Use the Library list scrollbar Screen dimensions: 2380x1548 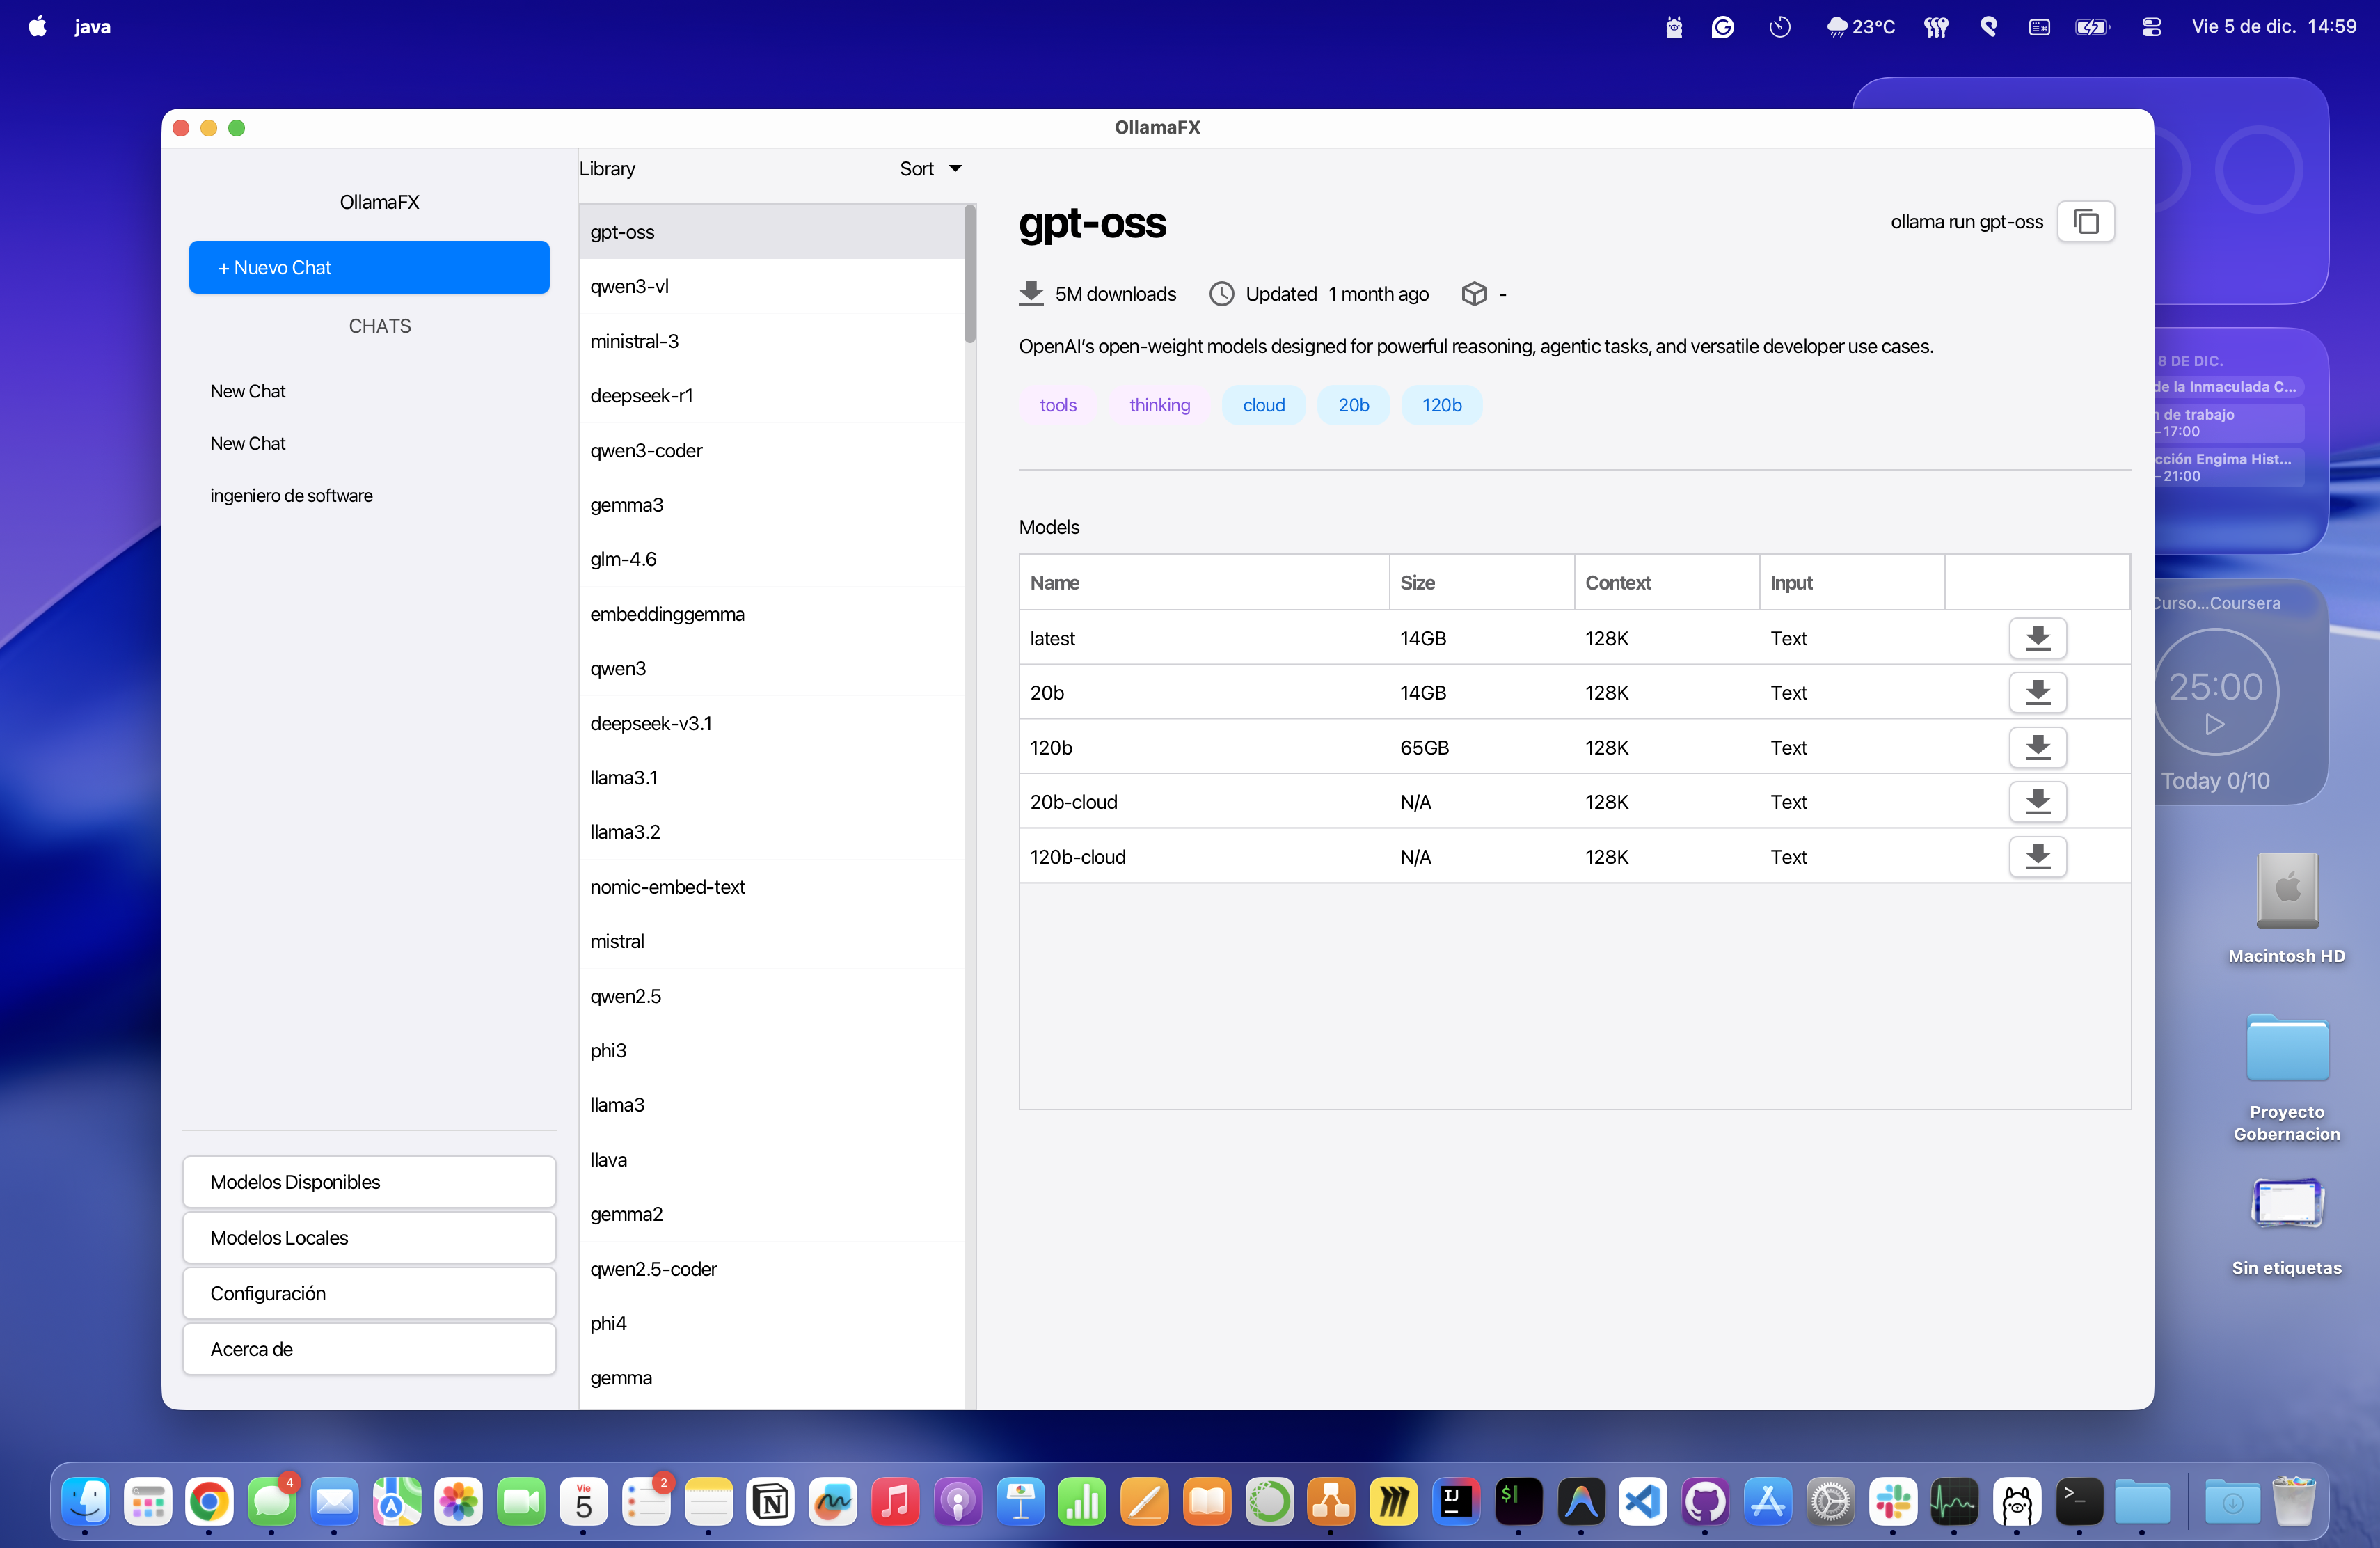(x=969, y=274)
